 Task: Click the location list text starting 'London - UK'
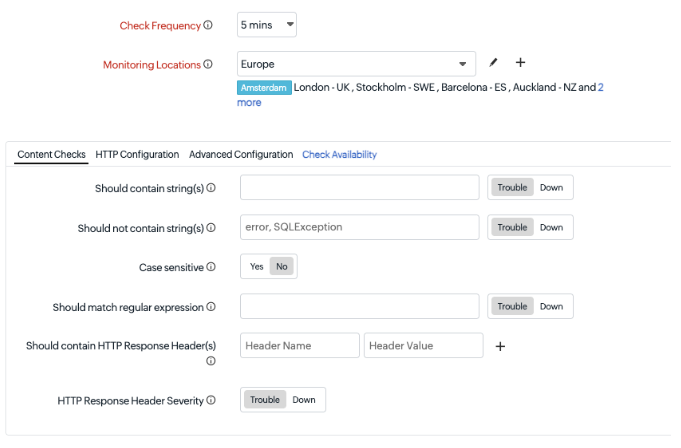445,87
